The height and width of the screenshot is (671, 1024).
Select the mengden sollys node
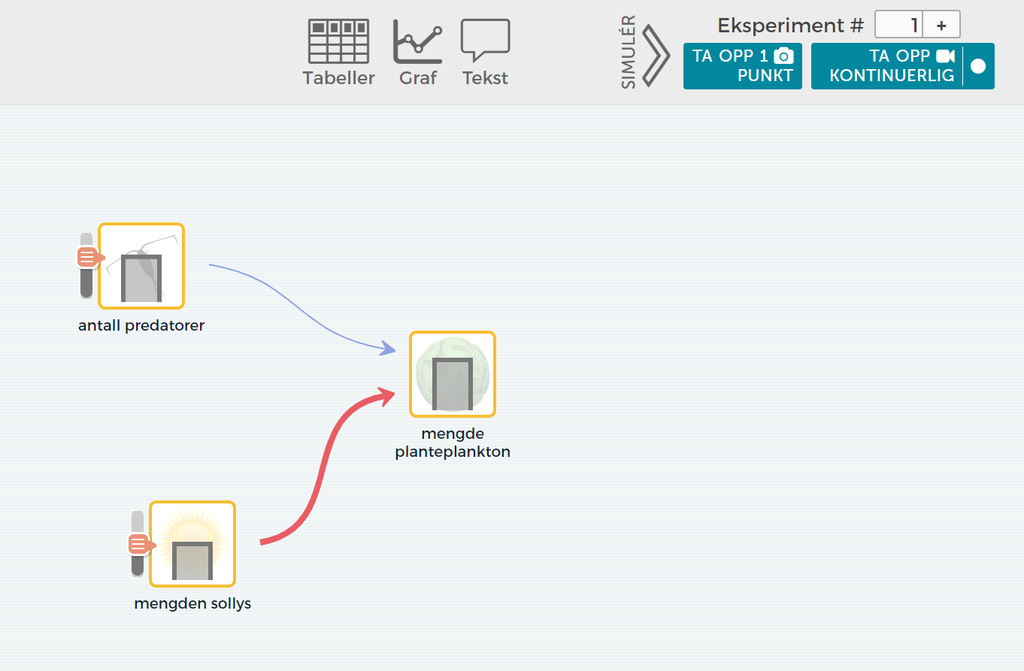point(192,544)
